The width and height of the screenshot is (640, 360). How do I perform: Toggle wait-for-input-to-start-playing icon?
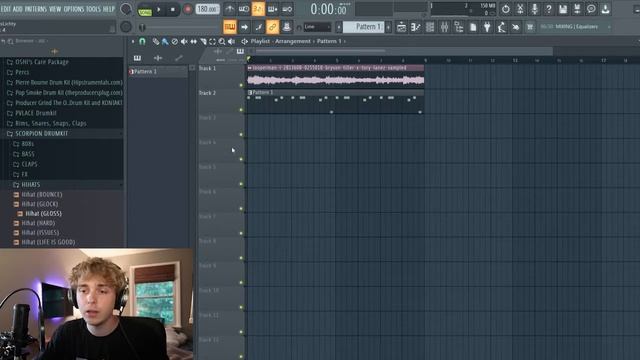[x=244, y=9]
